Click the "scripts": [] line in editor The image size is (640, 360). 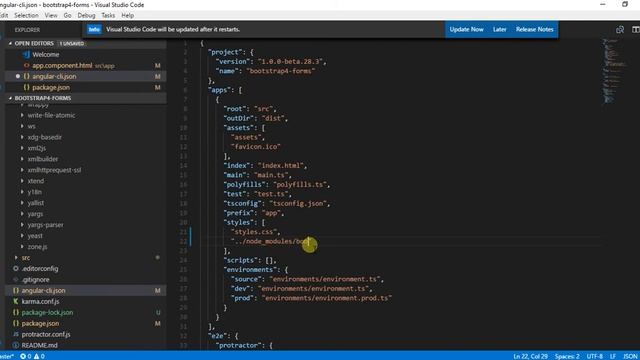pos(250,260)
